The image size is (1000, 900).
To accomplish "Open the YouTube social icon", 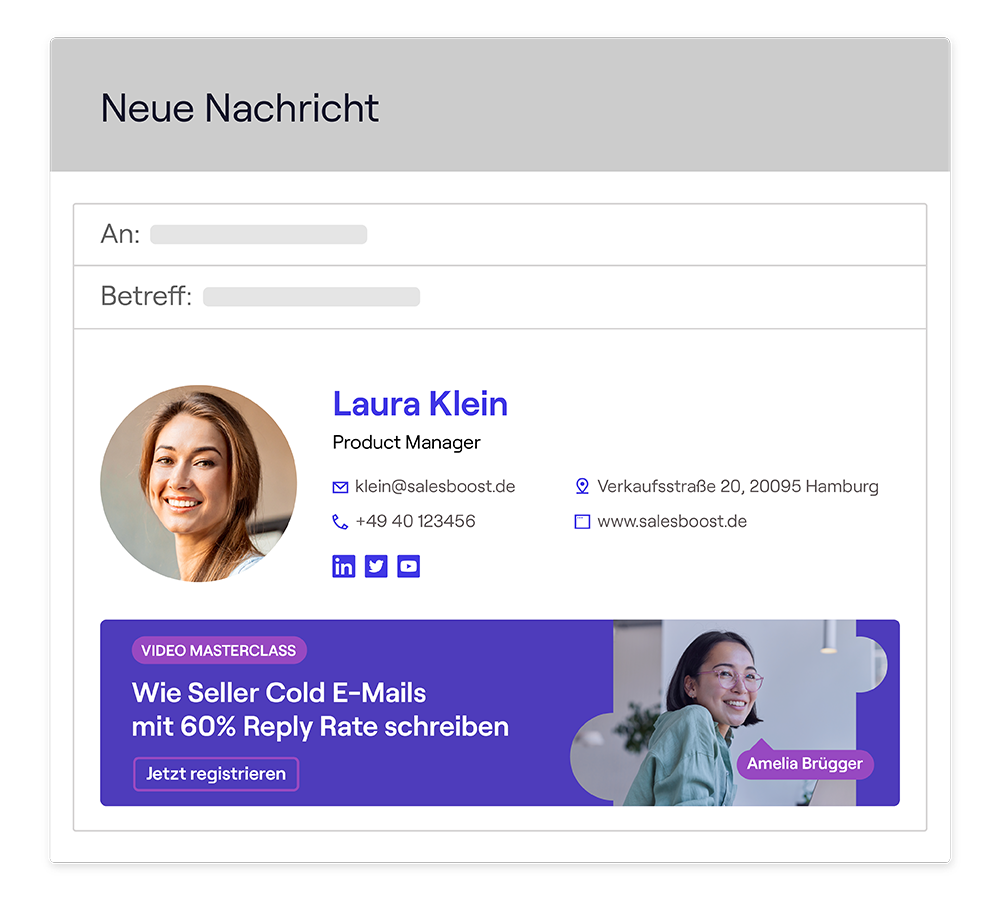I will click(x=408, y=566).
